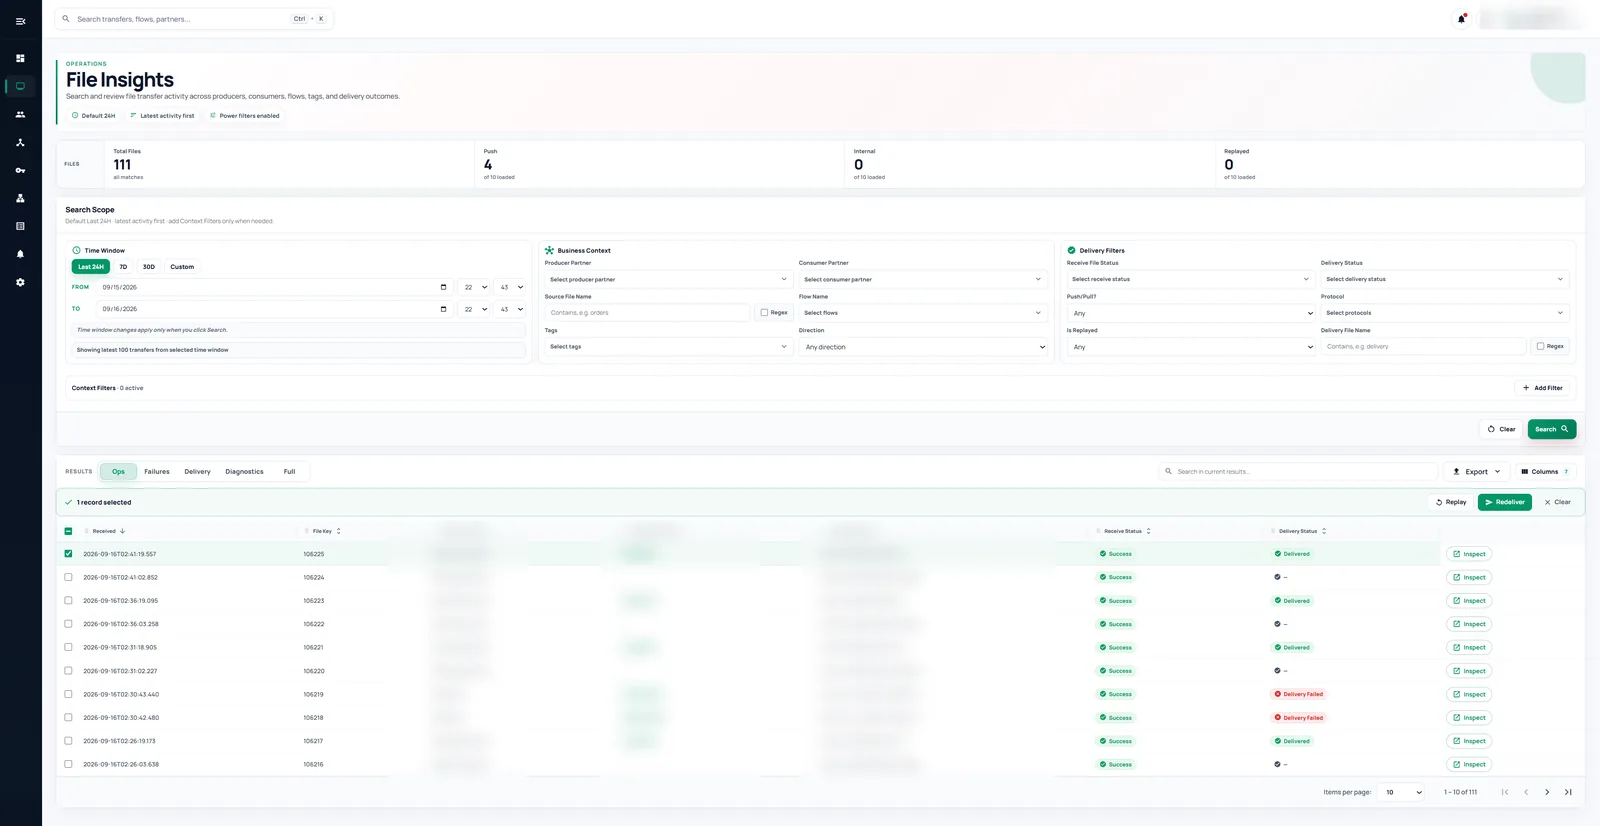Screen dimensions: 1600x826
Task: Enable Regex for Delivery File Name
Action: pyautogui.click(x=1540, y=346)
